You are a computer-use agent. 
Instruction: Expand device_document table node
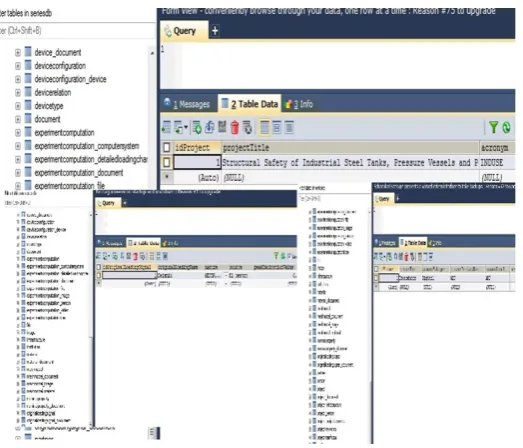pyautogui.click(x=18, y=52)
